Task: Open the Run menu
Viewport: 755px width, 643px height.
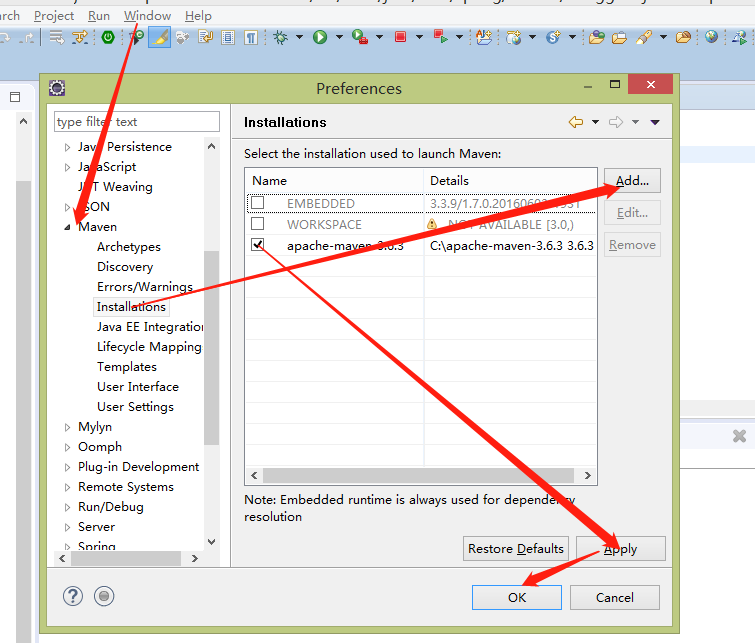Action: pos(99,16)
